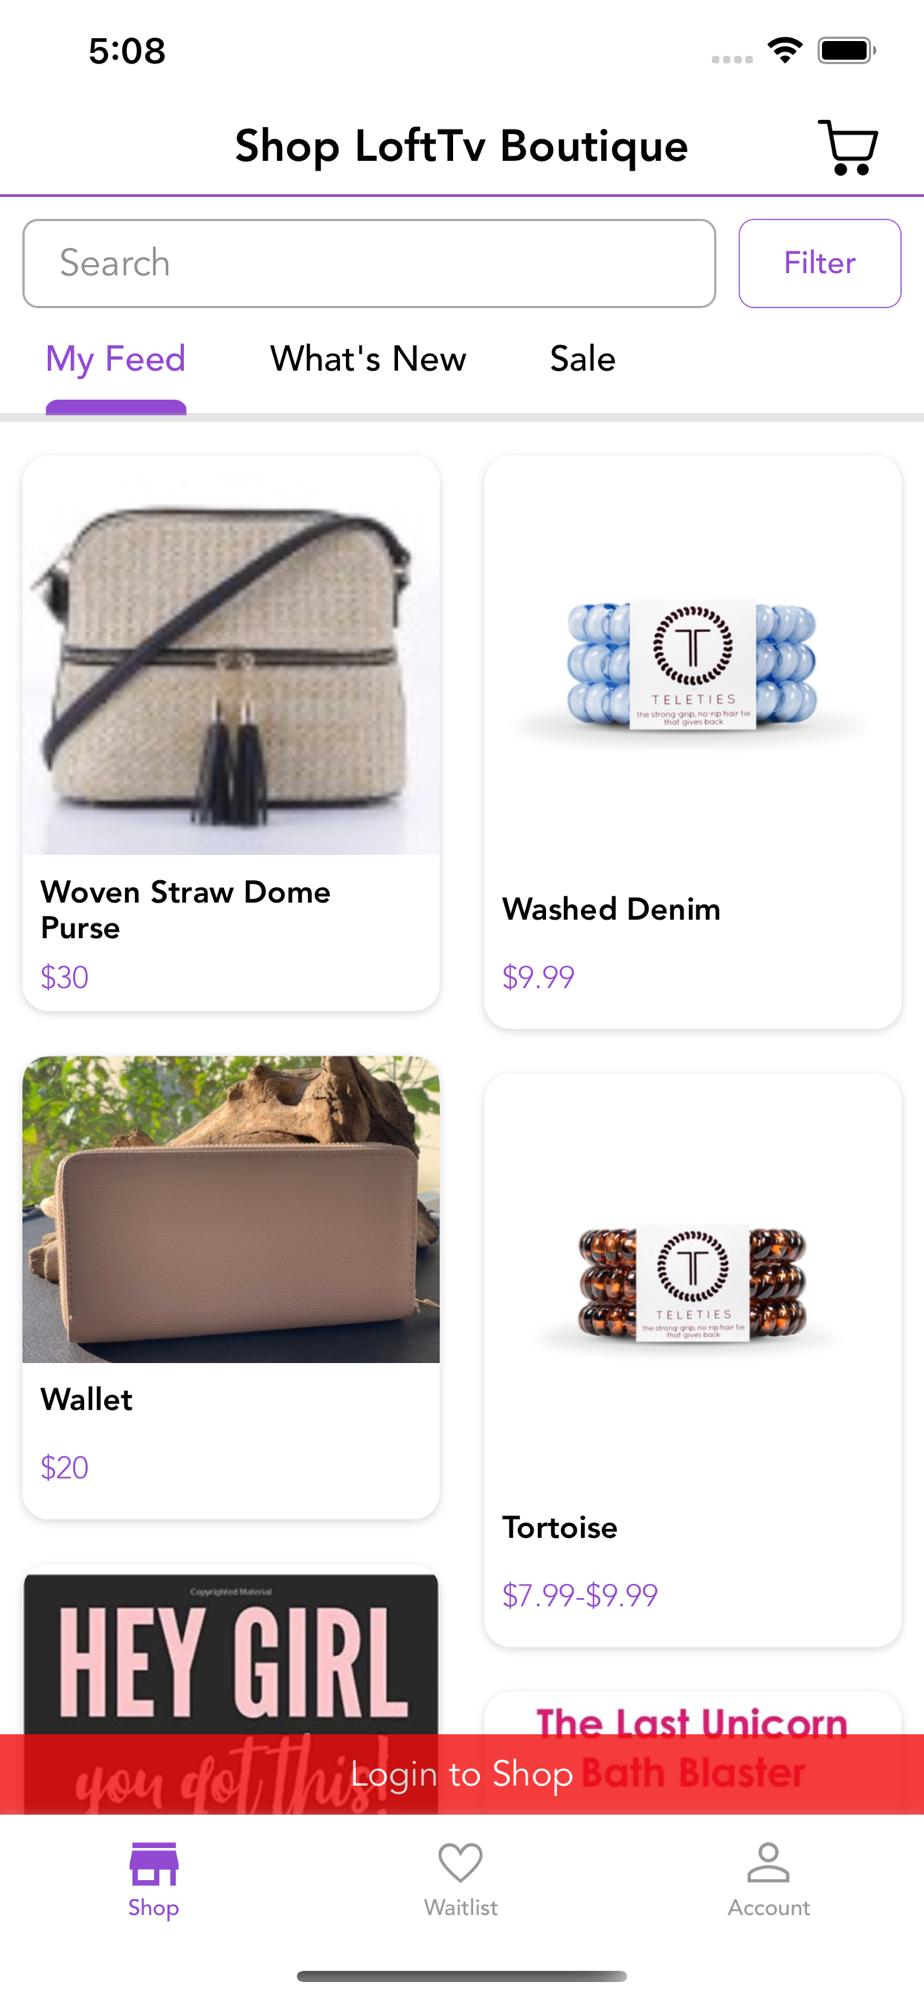Click the Tortoise $7.99-$9.99 price
924x2000 pixels.
(x=580, y=1595)
